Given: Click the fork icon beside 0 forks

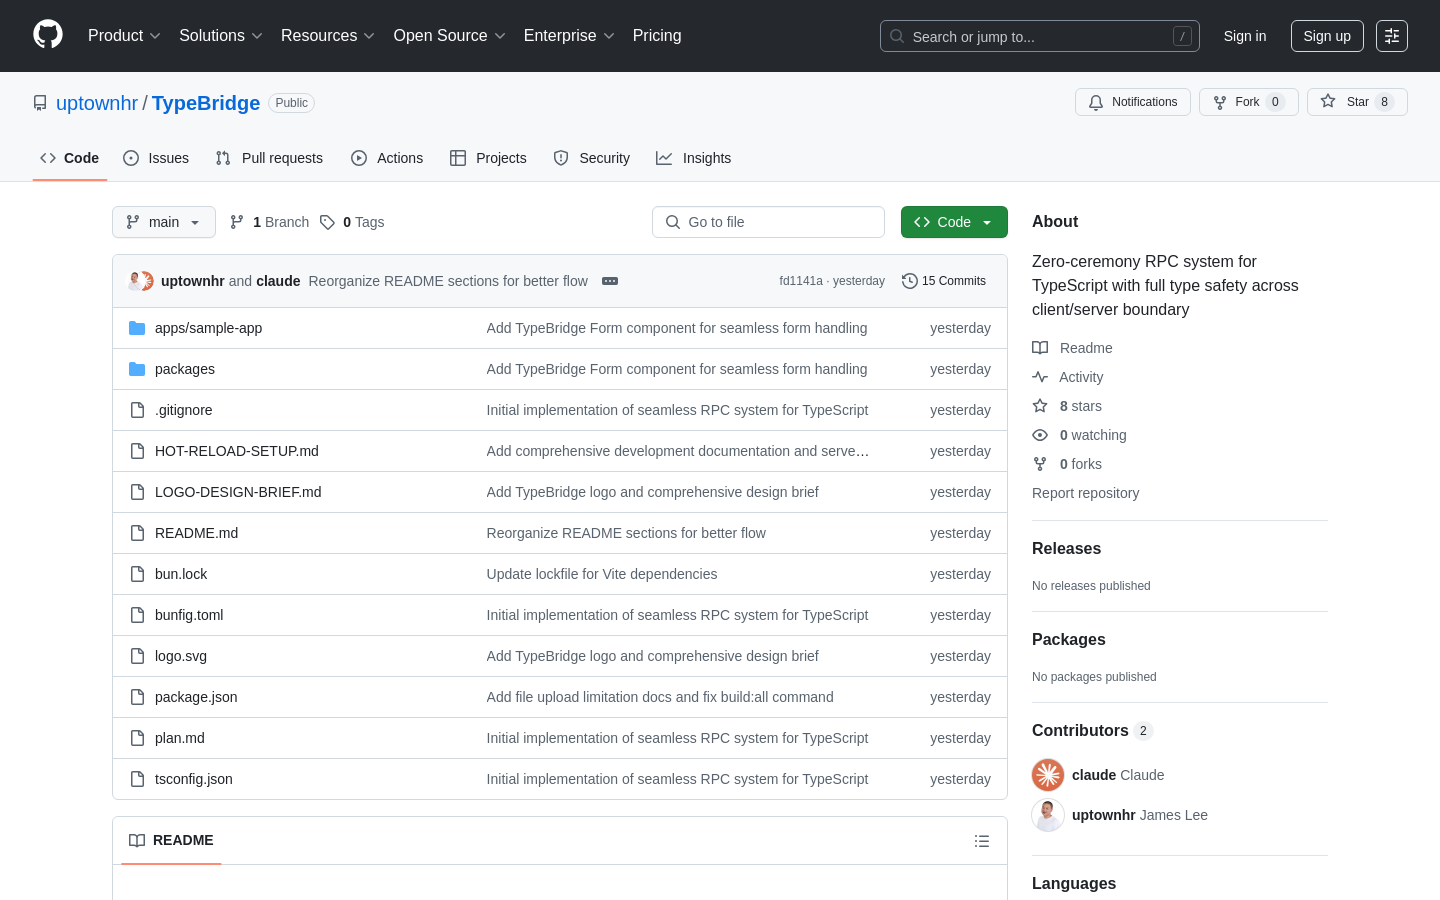Looking at the screenshot, I should point(1040,464).
